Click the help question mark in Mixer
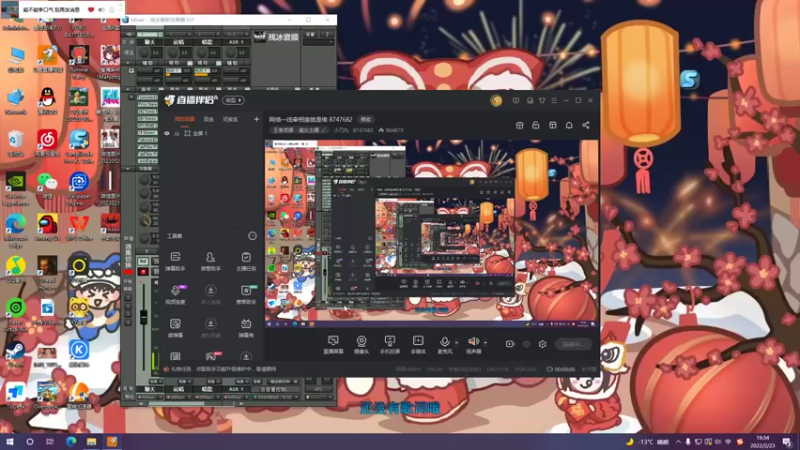This screenshot has width=800, height=450. coord(327,34)
